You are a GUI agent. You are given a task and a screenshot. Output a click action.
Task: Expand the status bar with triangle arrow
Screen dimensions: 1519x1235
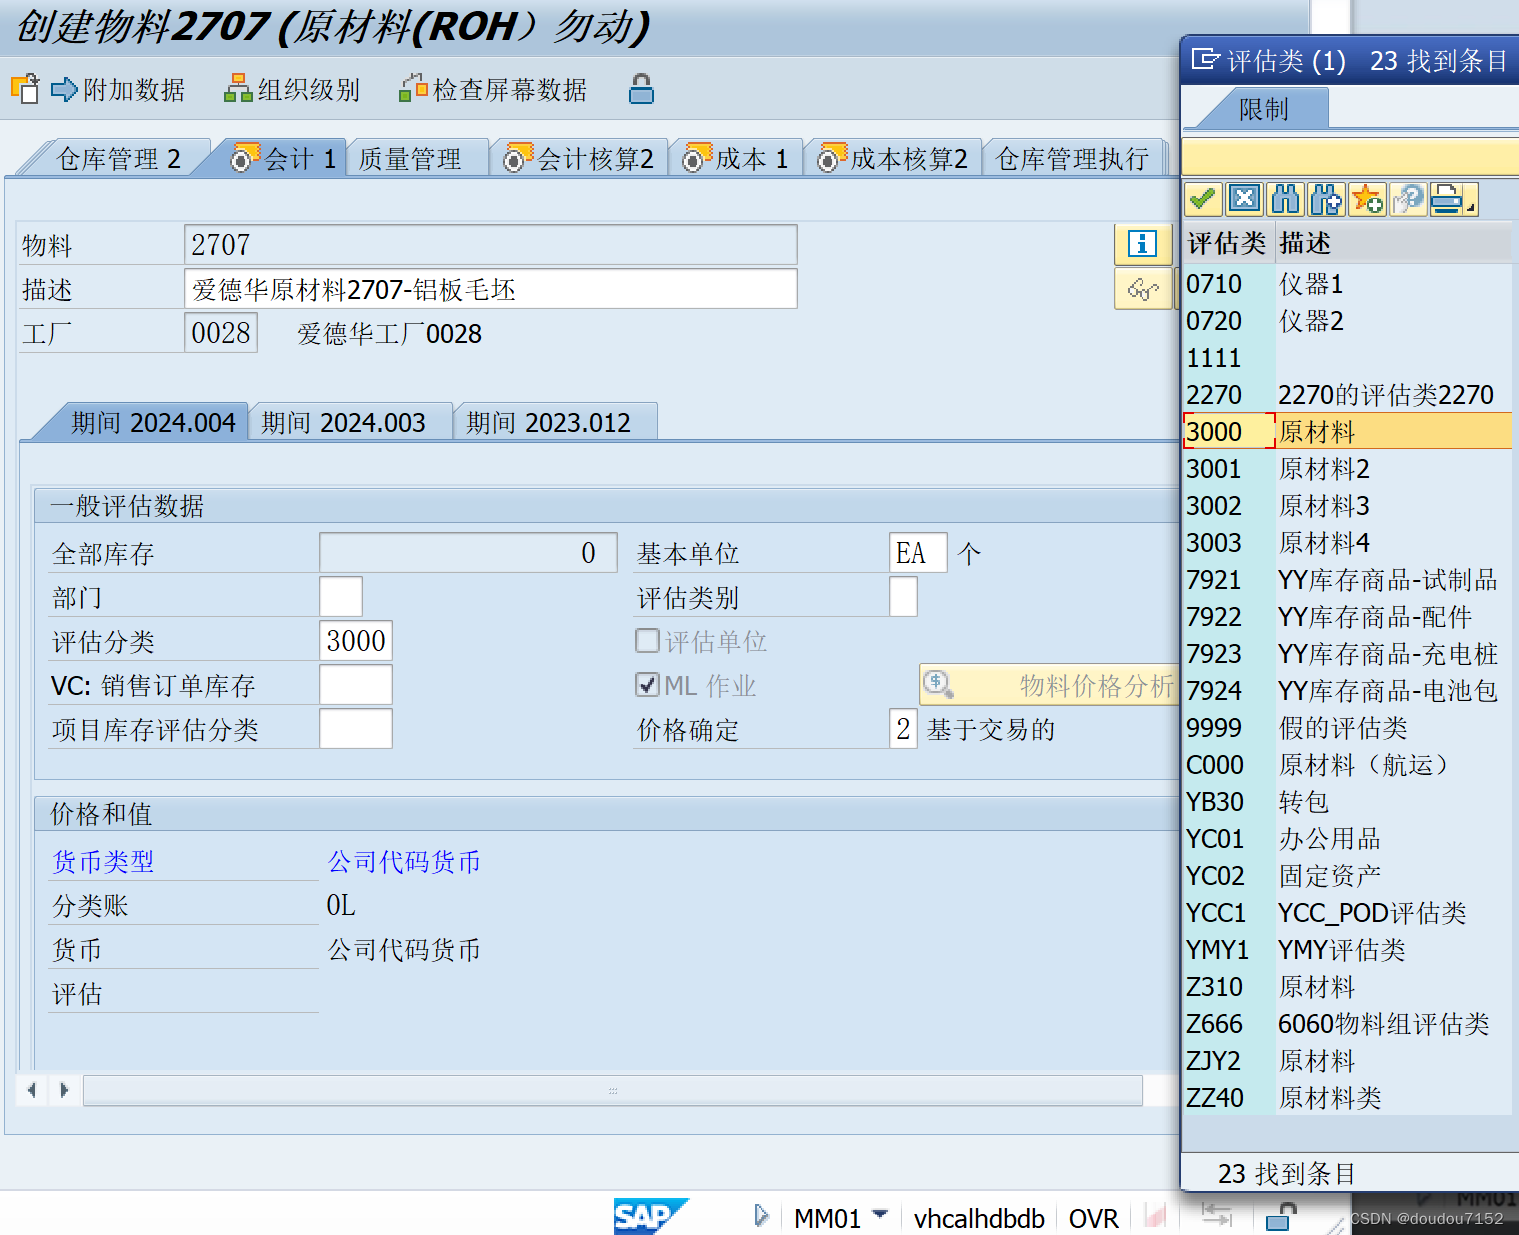pos(761,1216)
